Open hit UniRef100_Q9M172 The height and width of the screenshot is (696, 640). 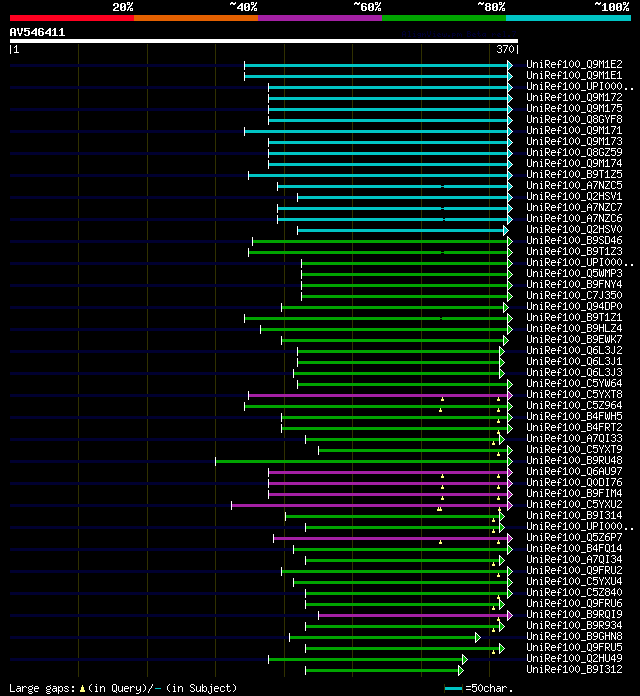pos(574,98)
